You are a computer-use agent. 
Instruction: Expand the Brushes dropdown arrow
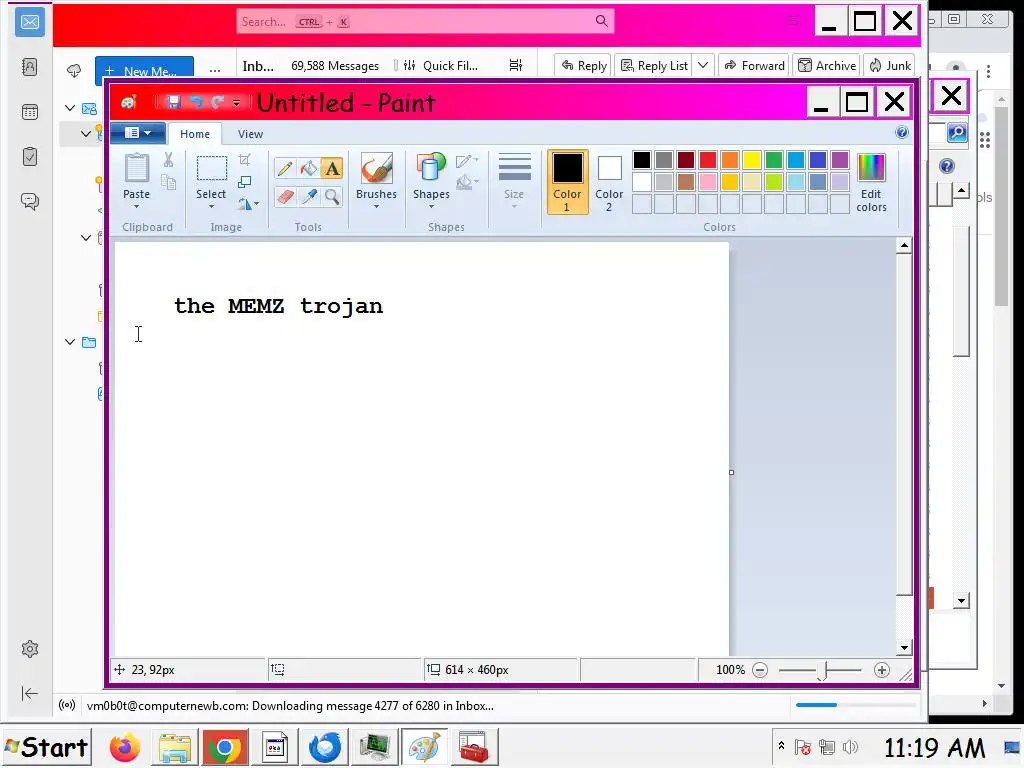(376, 206)
